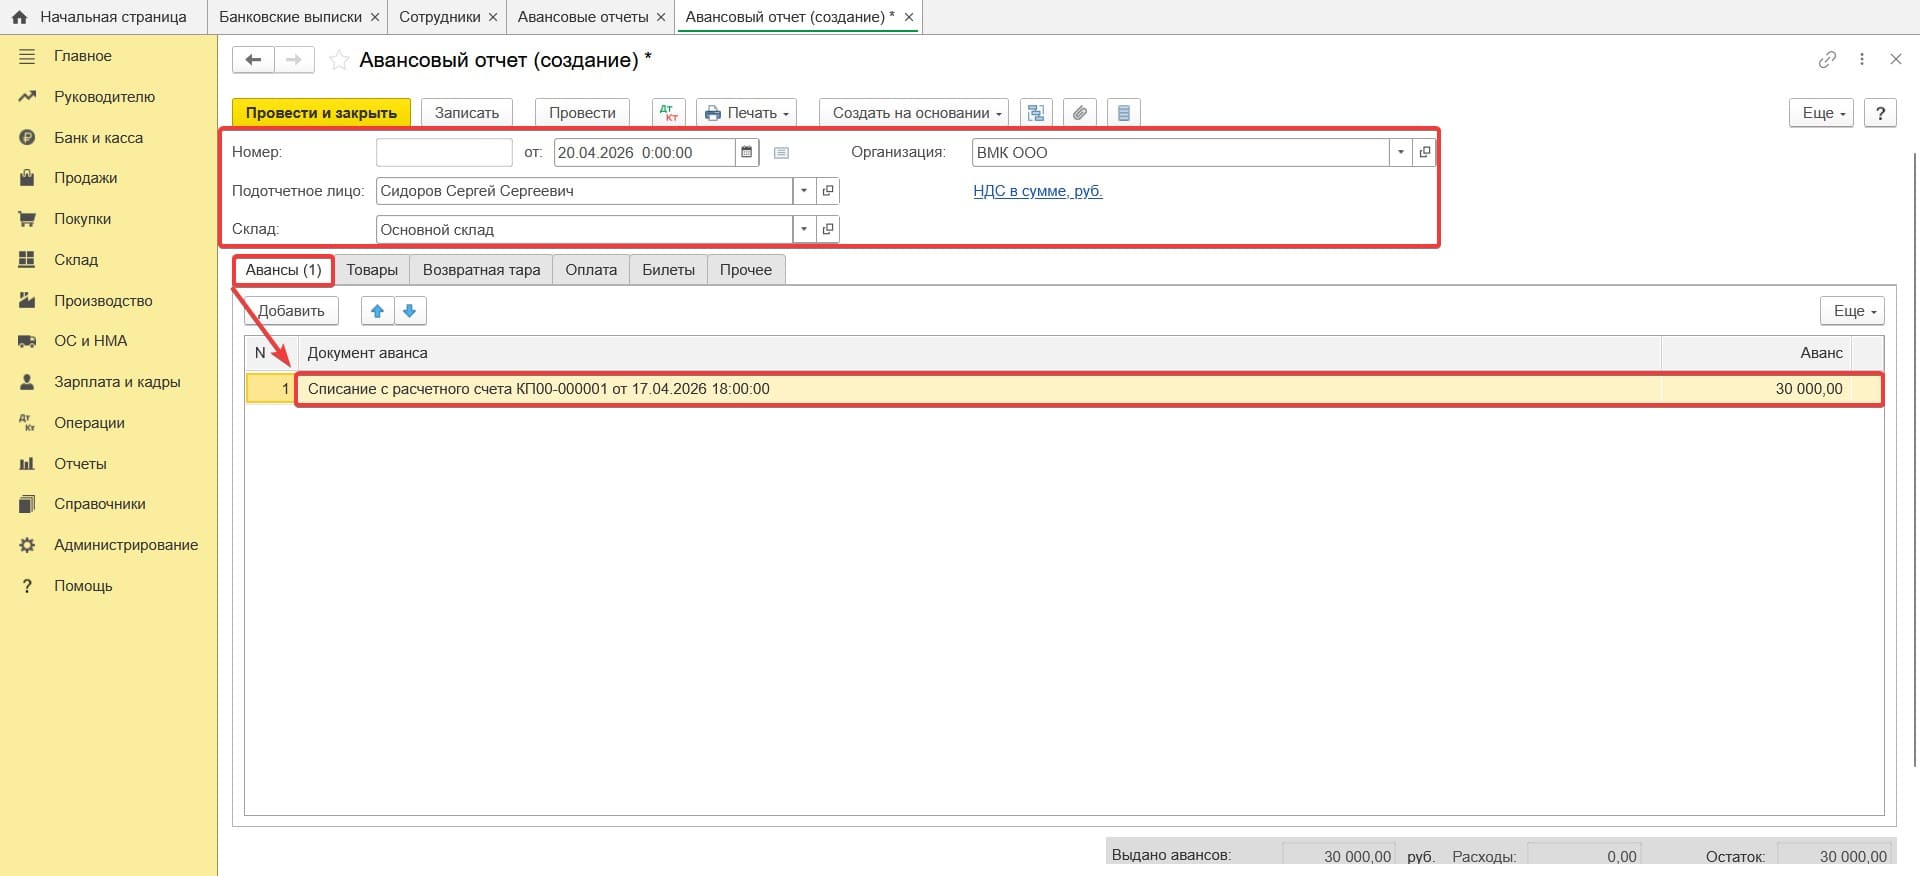The width and height of the screenshot is (1920, 876).
Task: Open the Подотчетное лицо linked record icon
Action: pyautogui.click(x=828, y=191)
